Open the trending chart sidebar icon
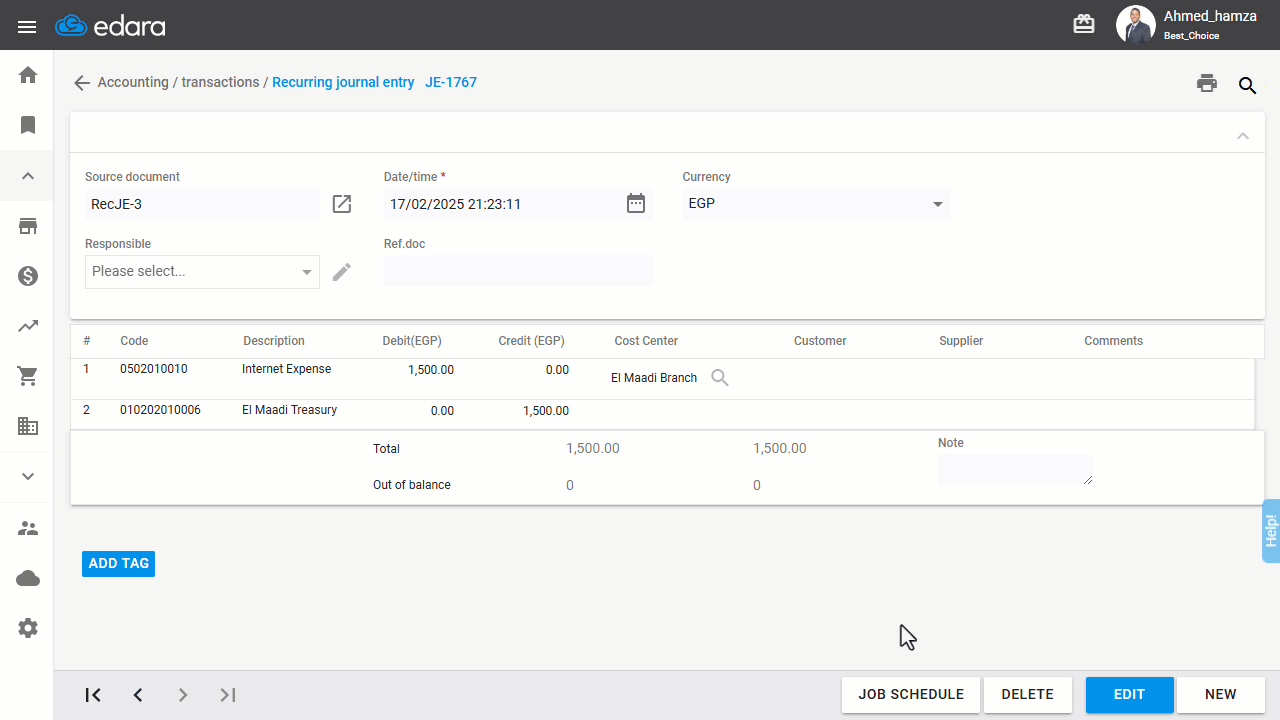1280x720 pixels. tap(28, 326)
